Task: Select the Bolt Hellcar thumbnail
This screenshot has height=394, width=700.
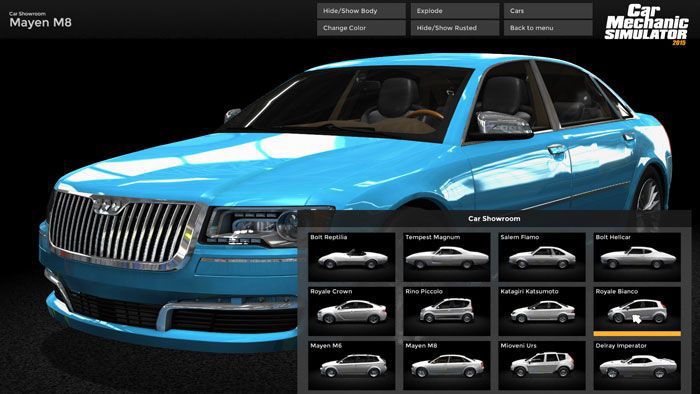Action: [x=637, y=257]
